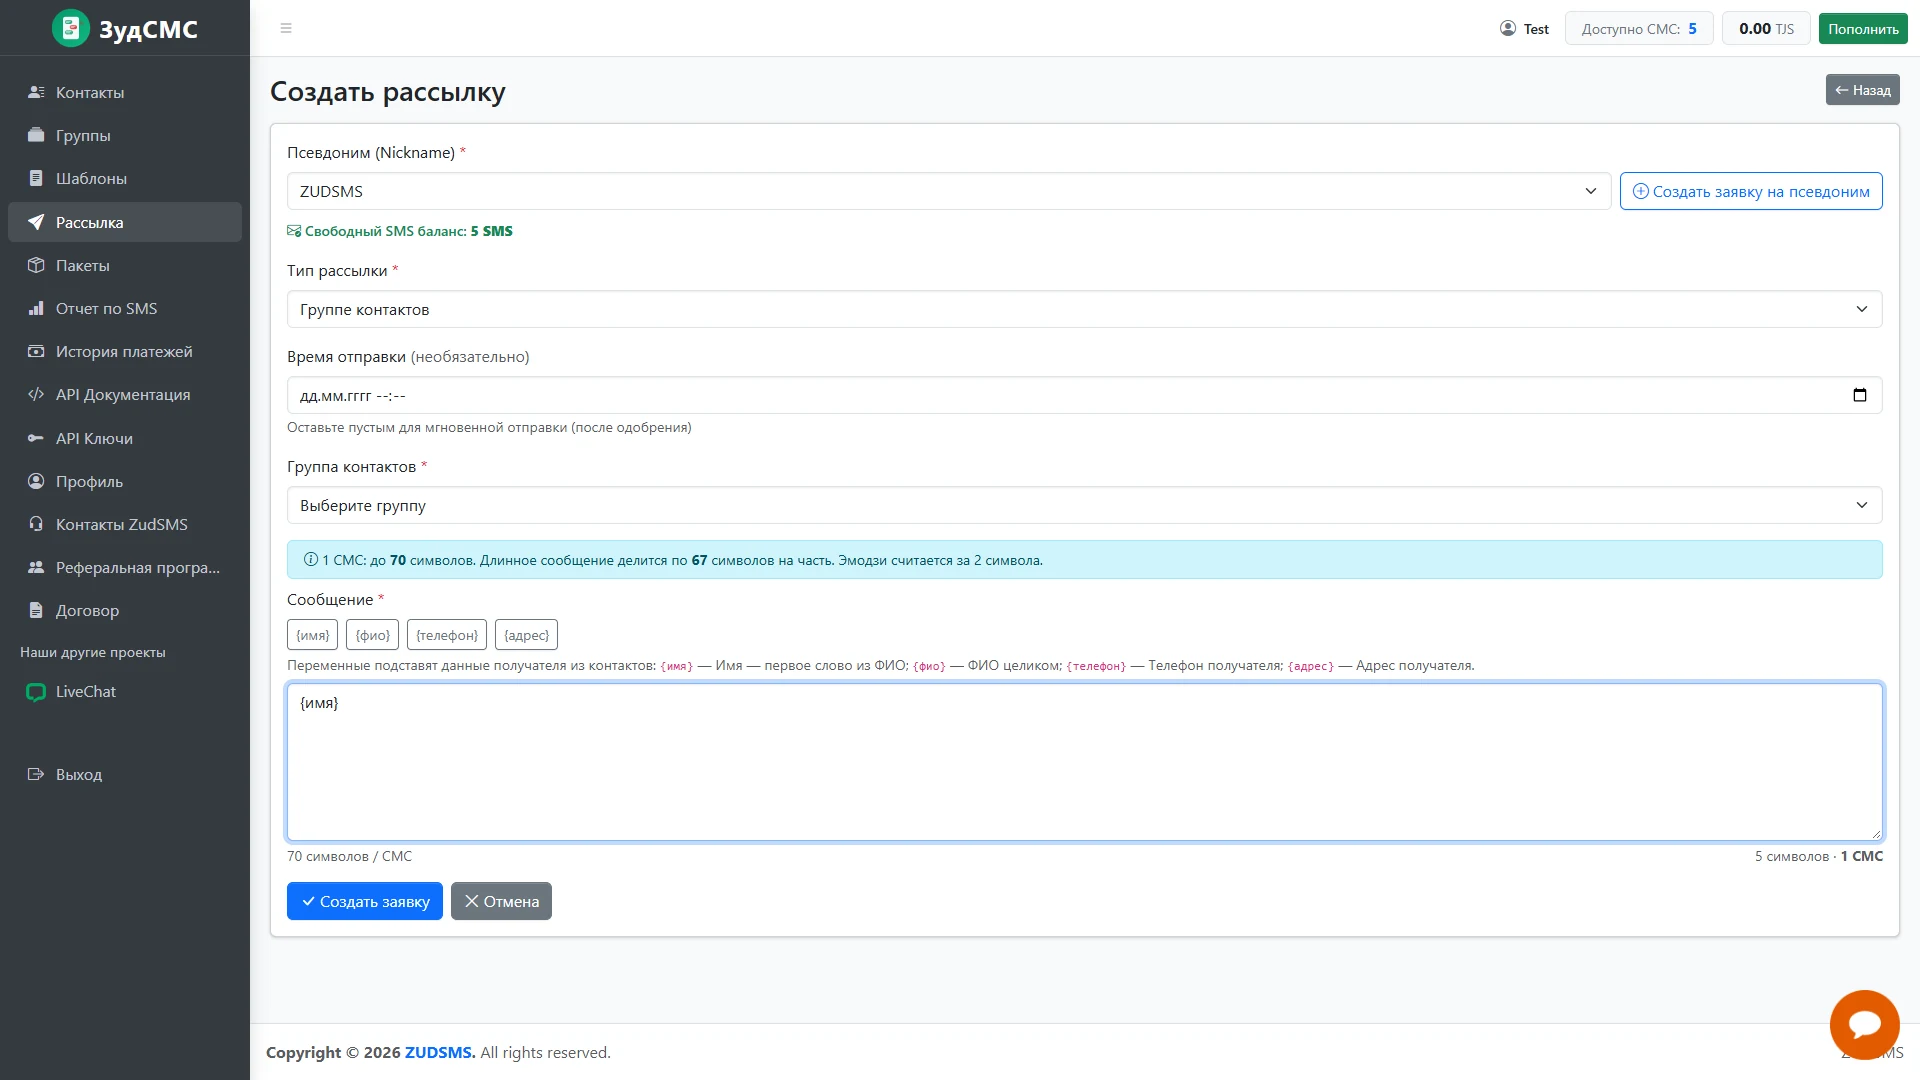
Task: Click the calendar icon in the send time field
Action: pos(1860,395)
